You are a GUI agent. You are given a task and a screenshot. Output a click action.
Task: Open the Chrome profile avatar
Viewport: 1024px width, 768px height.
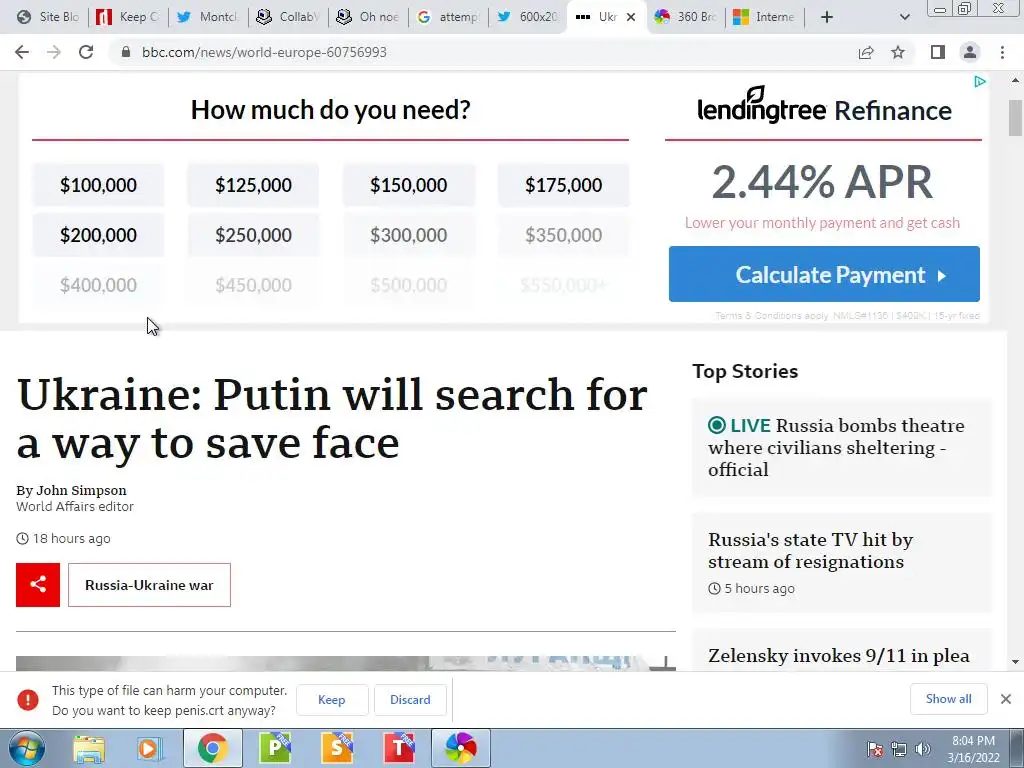pos(970,52)
